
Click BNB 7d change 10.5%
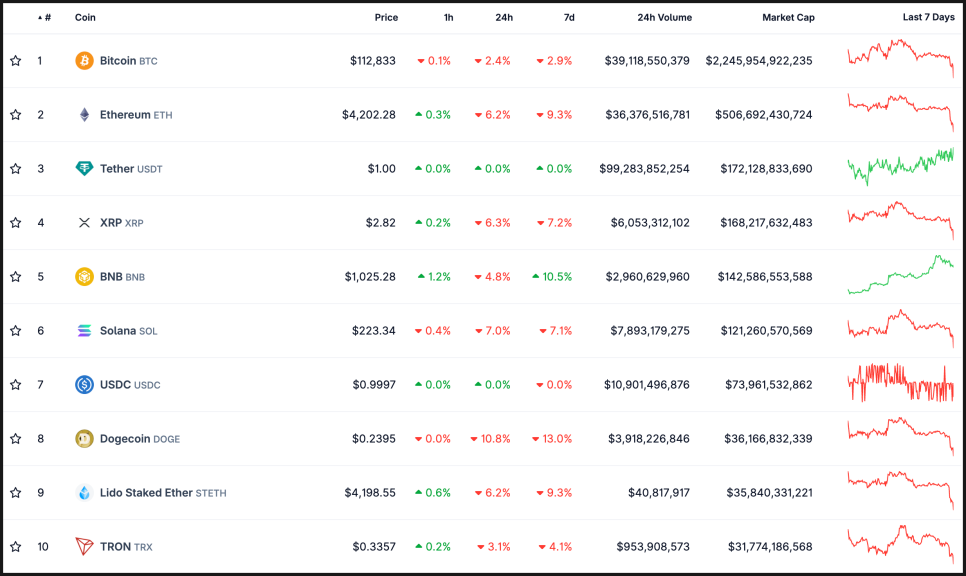[552, 277]
